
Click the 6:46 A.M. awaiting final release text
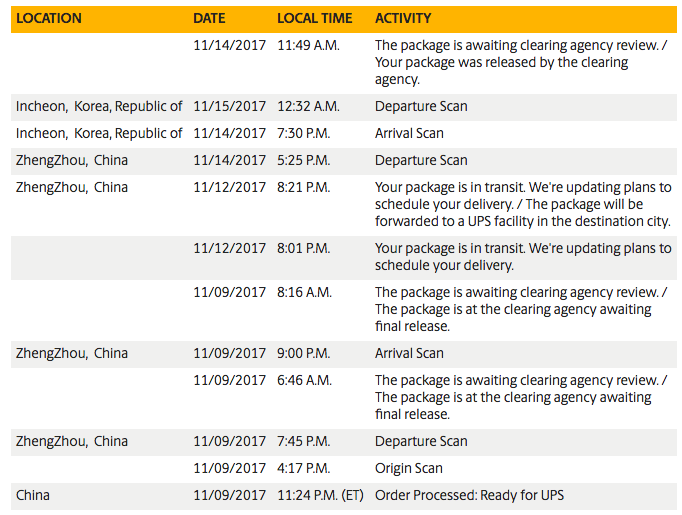(x=521, y=397)
